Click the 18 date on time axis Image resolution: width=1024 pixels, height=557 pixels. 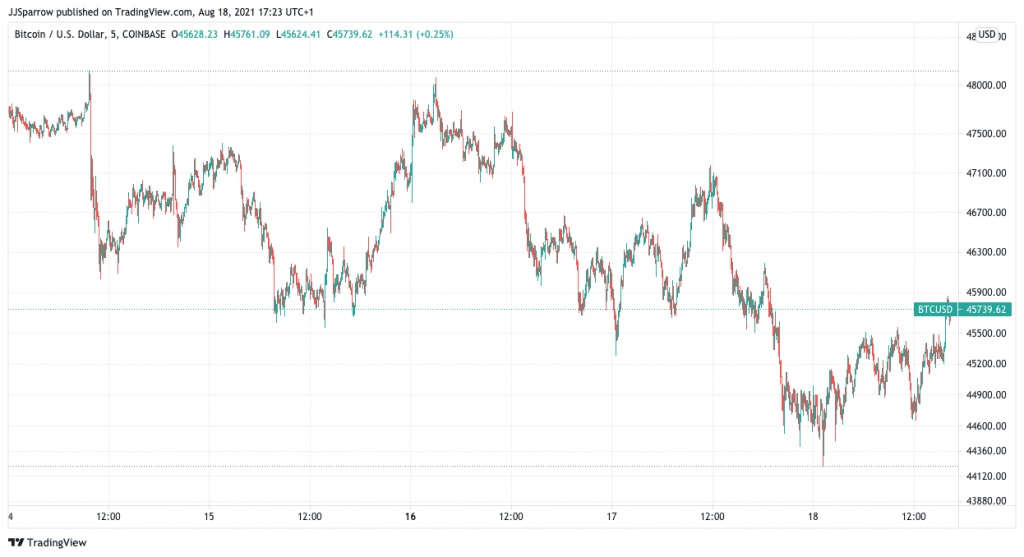813,517
